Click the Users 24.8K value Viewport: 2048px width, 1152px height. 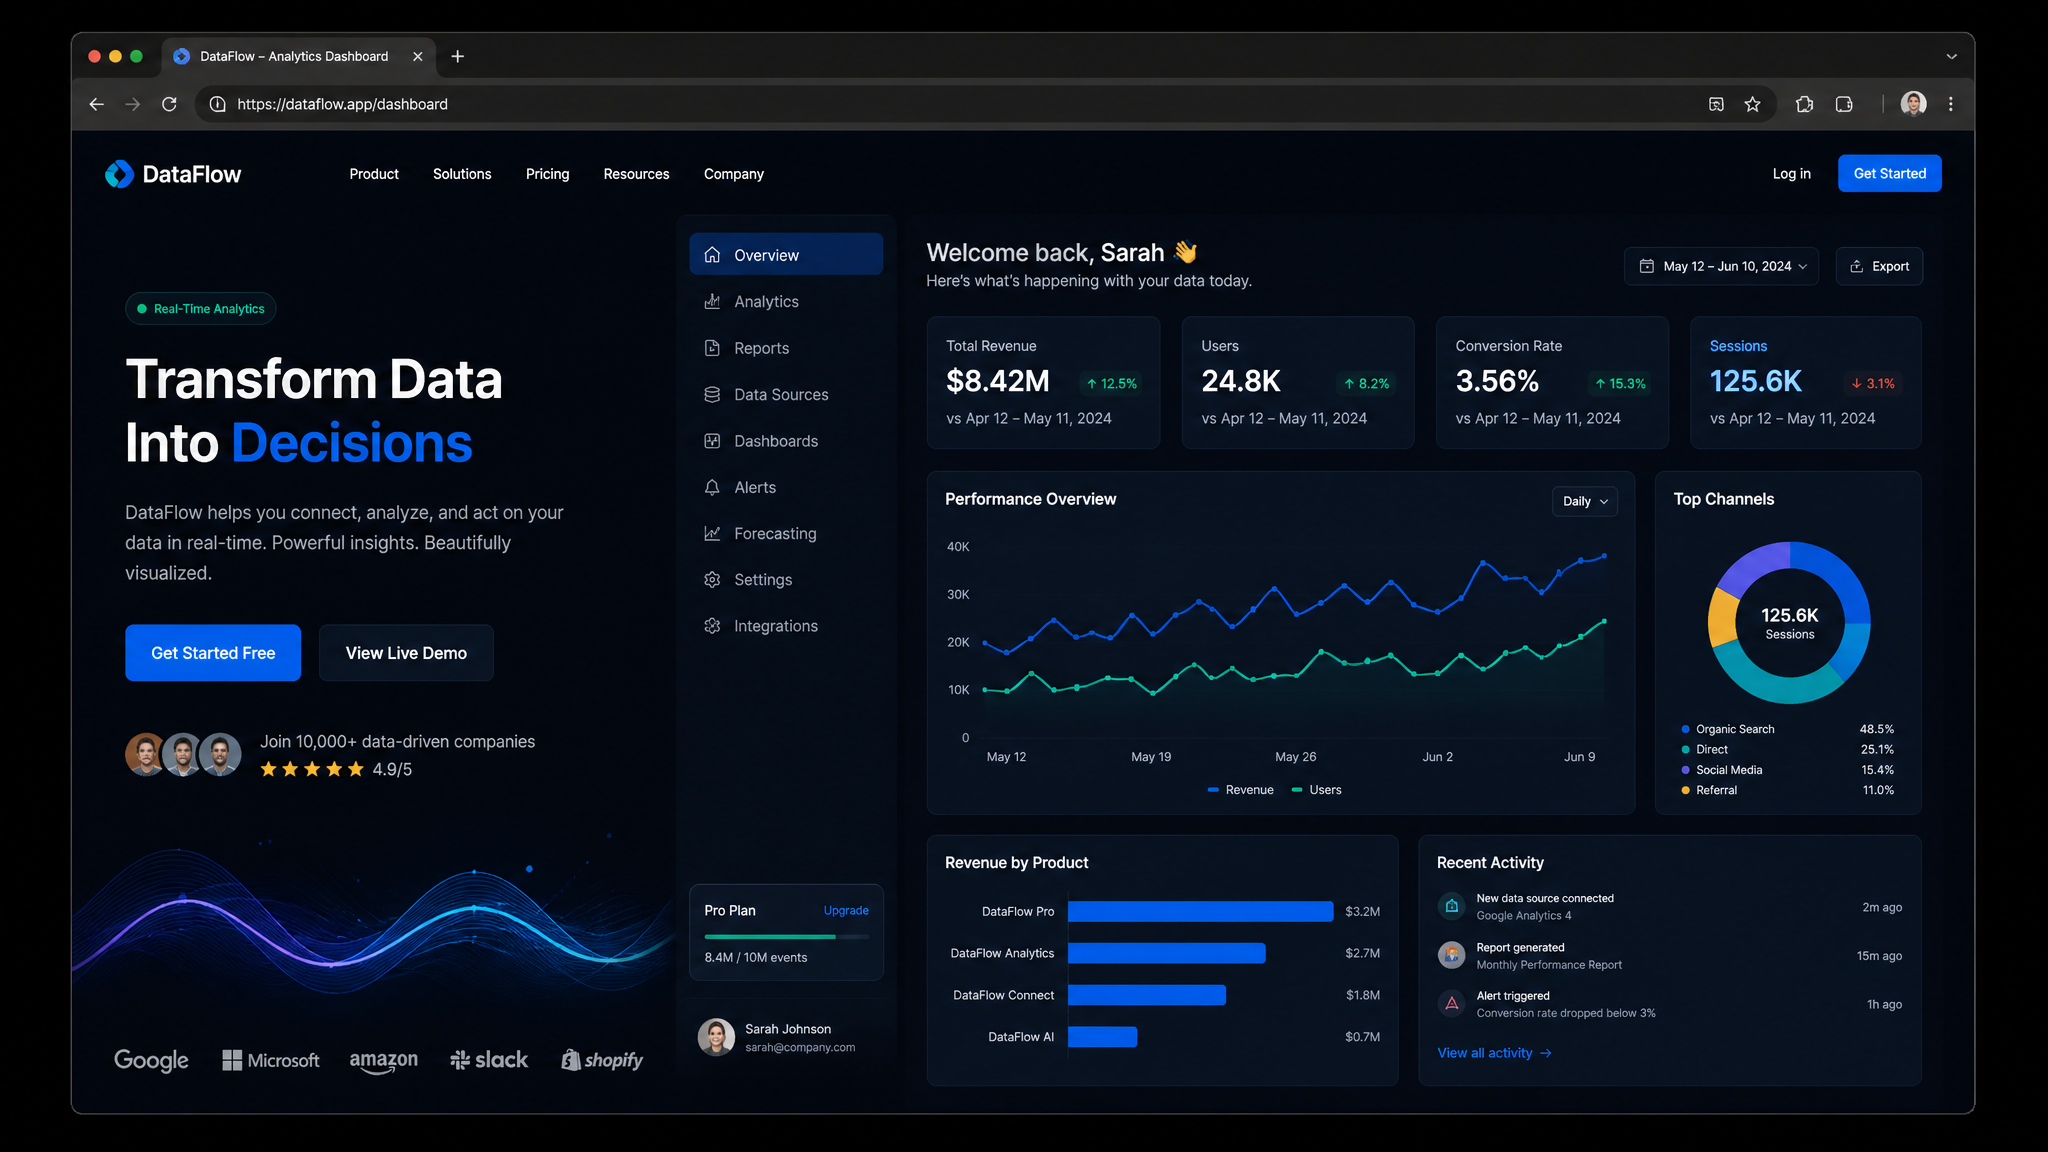tap(1241, 381)
